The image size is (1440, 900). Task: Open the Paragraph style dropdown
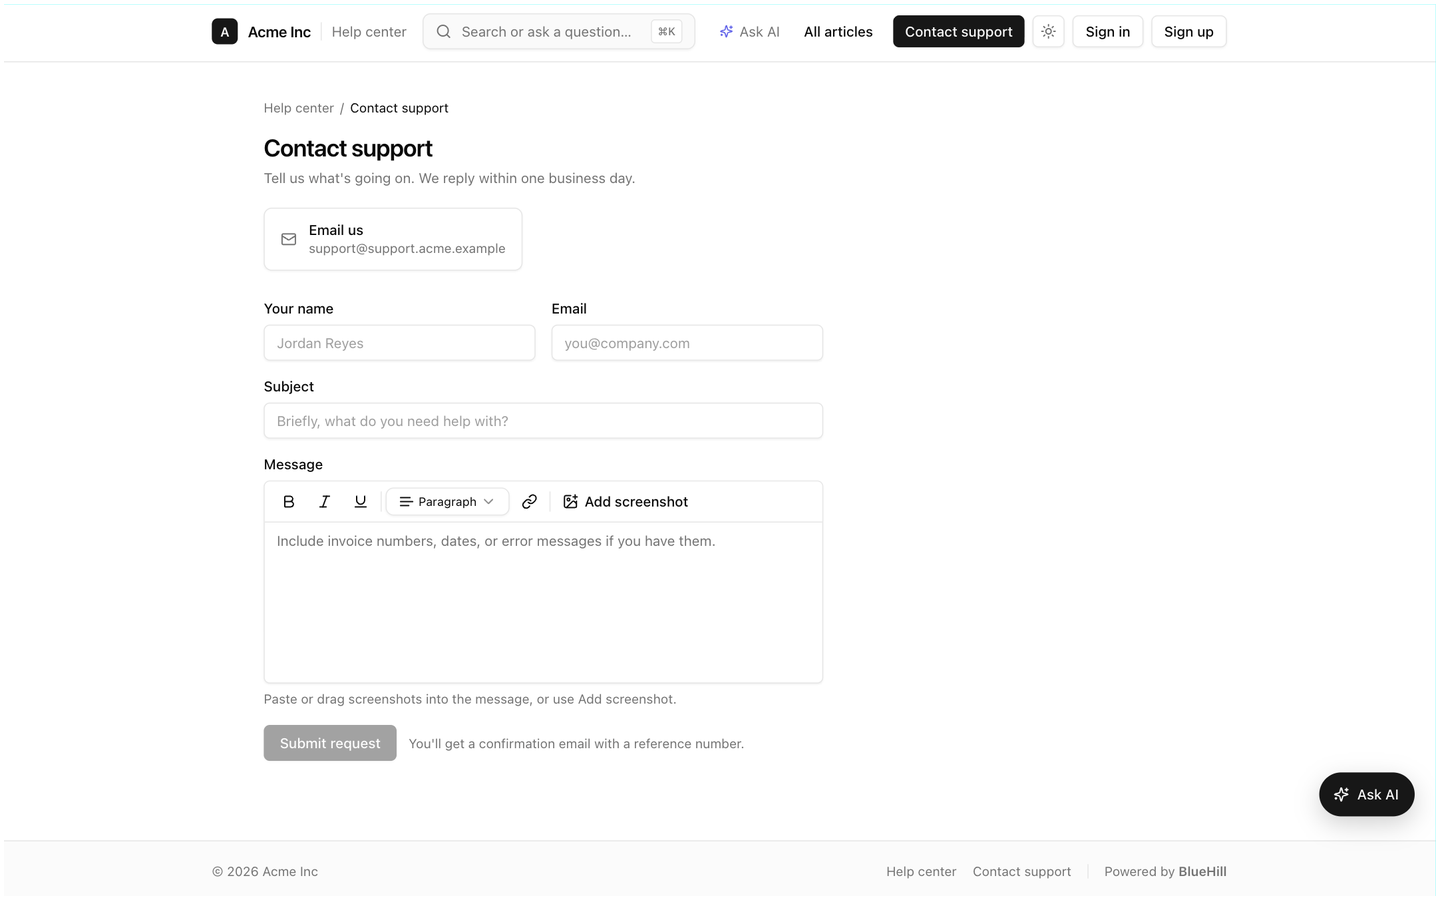tap(447, 502)
